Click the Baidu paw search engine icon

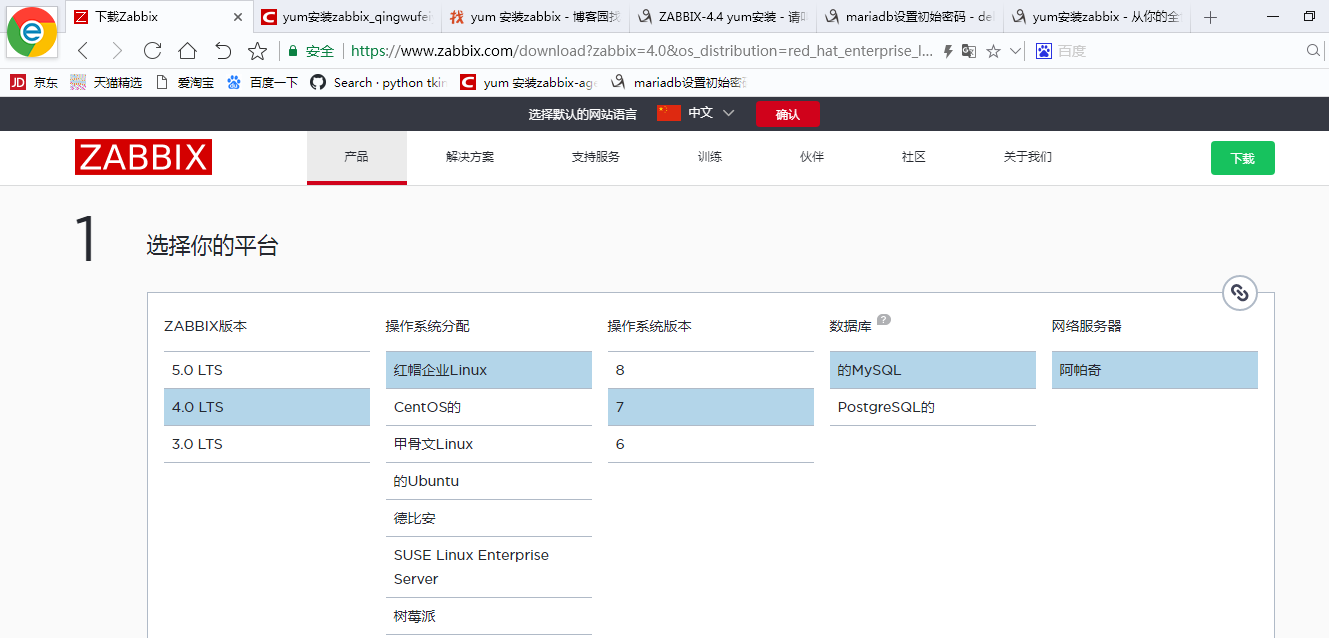tap(1044, 51)
